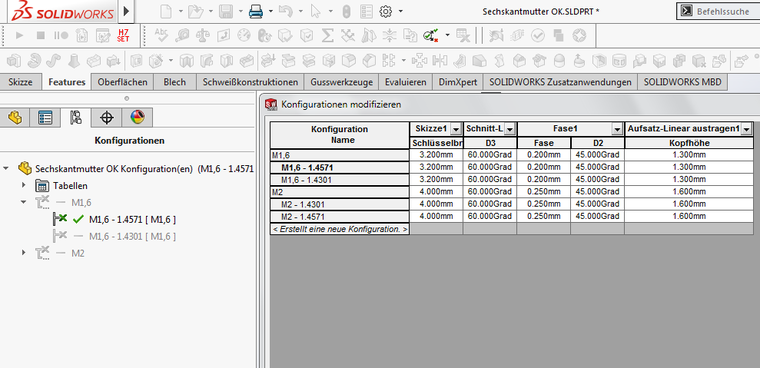Open the DimXpertManager crosshair tab icon

tap(107, 117)
